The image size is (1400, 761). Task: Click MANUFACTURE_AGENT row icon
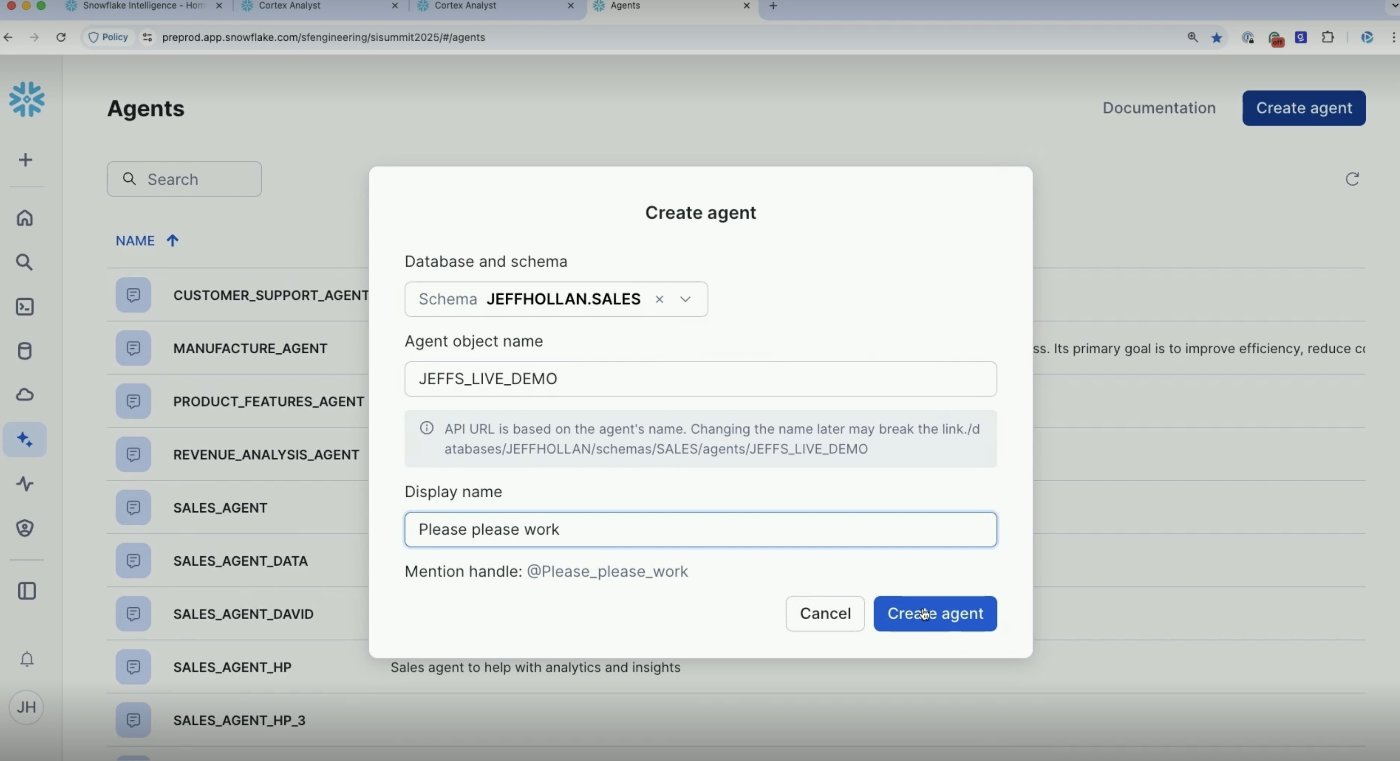133,348
